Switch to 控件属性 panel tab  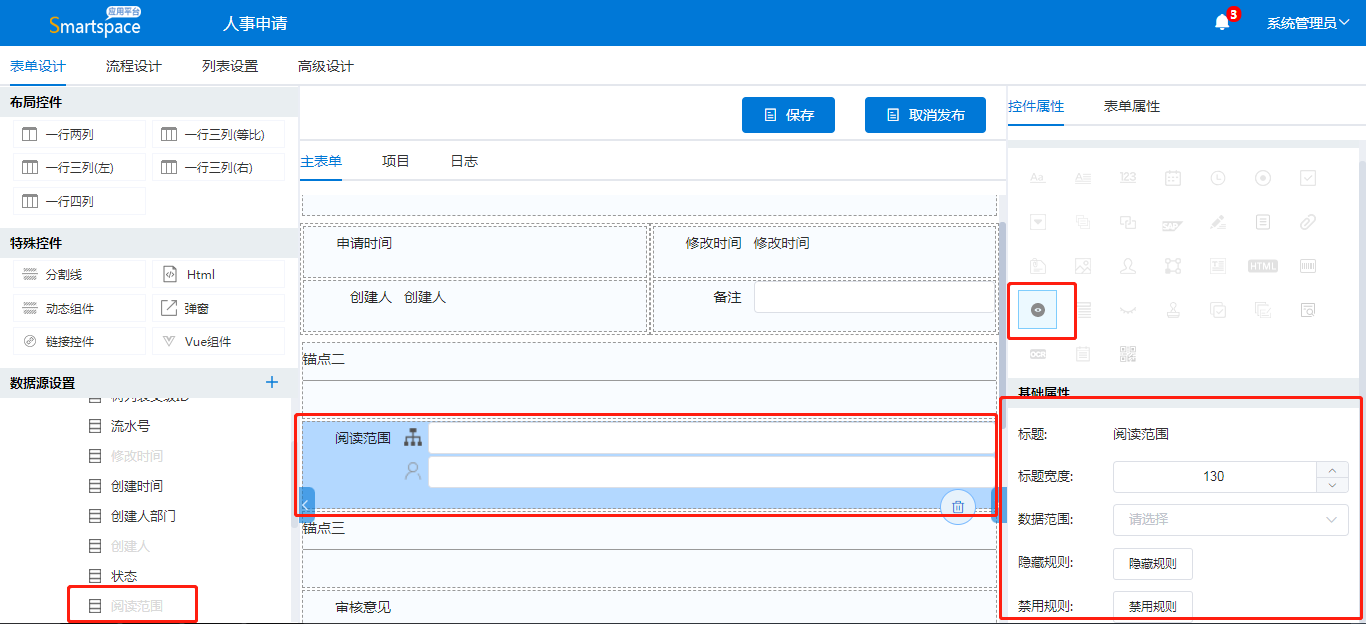[x=1036, y=106]
